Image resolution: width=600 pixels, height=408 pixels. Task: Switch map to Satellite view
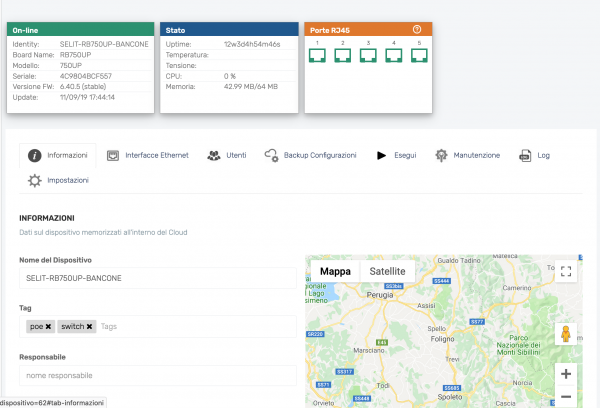coord(387,271)
